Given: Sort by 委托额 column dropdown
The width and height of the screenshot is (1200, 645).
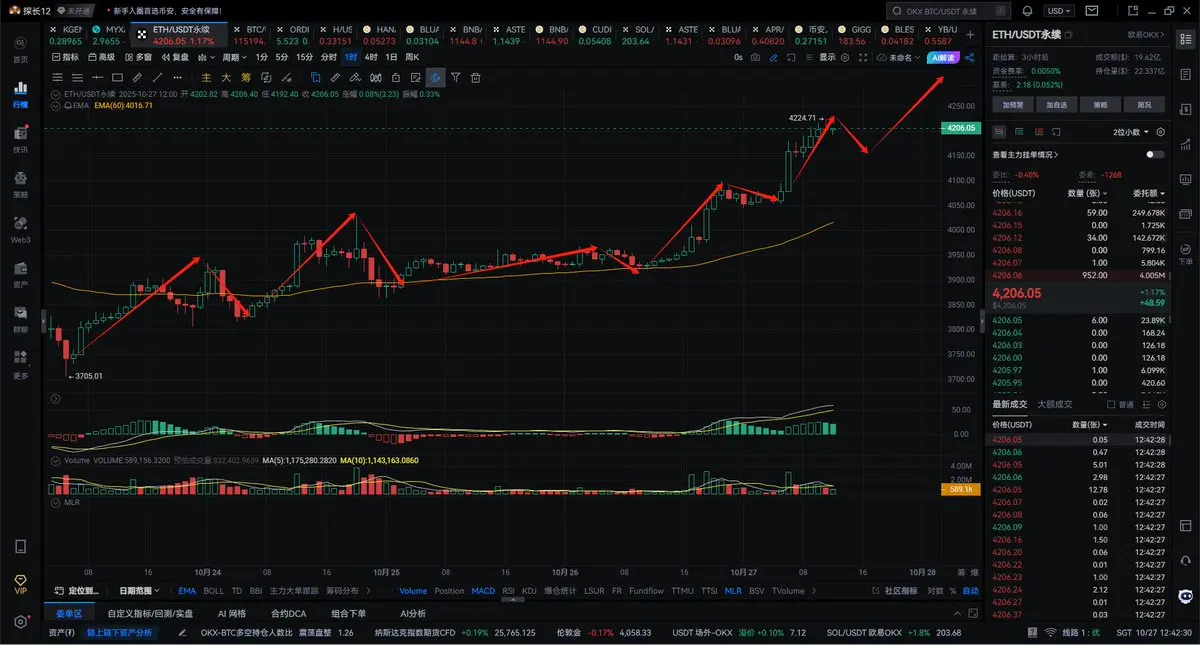Looking at the screenshot, I should pos(1148,193).
